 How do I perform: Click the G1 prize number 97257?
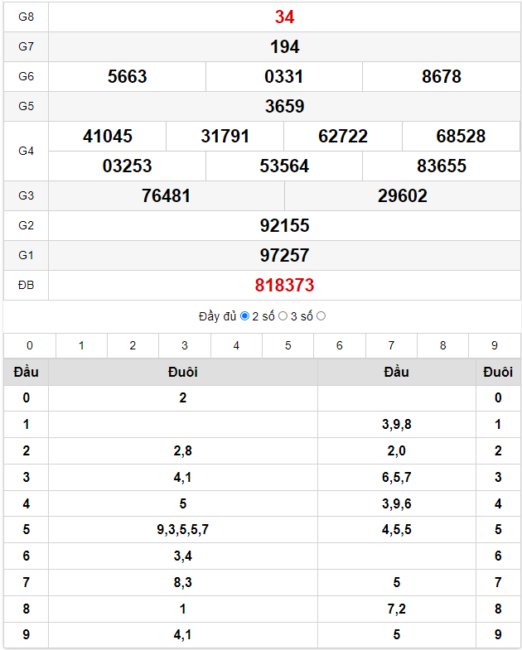coord(284,255)
